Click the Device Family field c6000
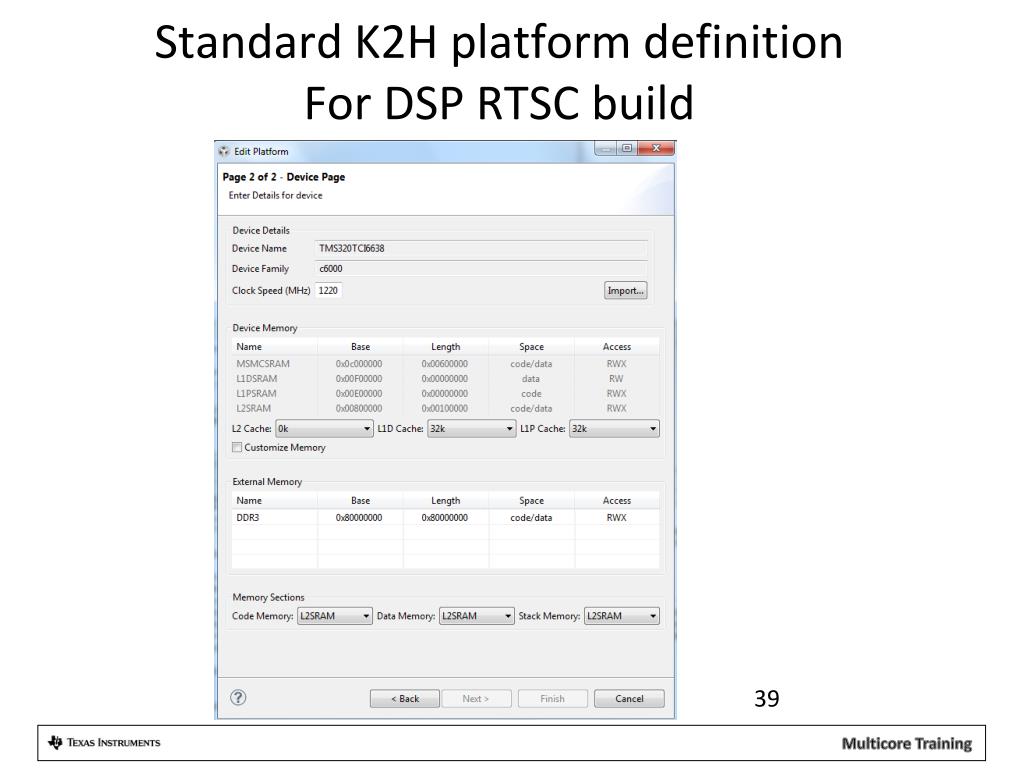 [481, 268]
